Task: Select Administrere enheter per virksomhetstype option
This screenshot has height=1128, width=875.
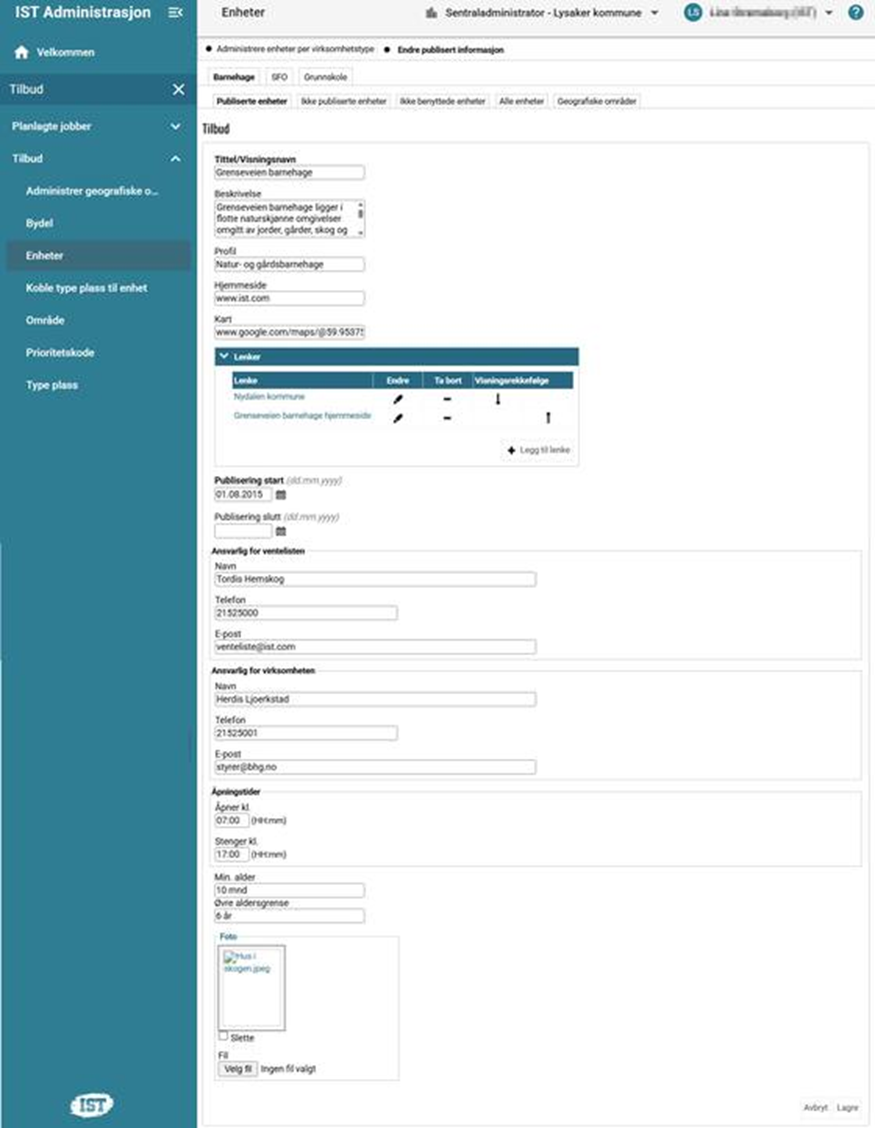Action: [209, 49]
